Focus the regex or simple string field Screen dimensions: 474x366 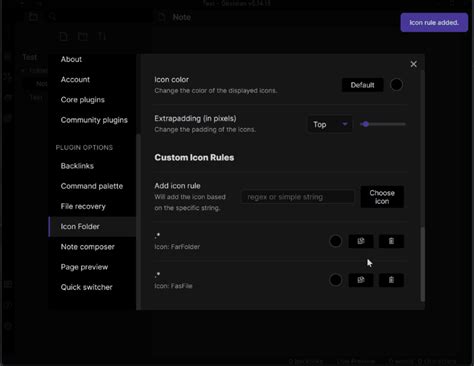pos(298,197)
